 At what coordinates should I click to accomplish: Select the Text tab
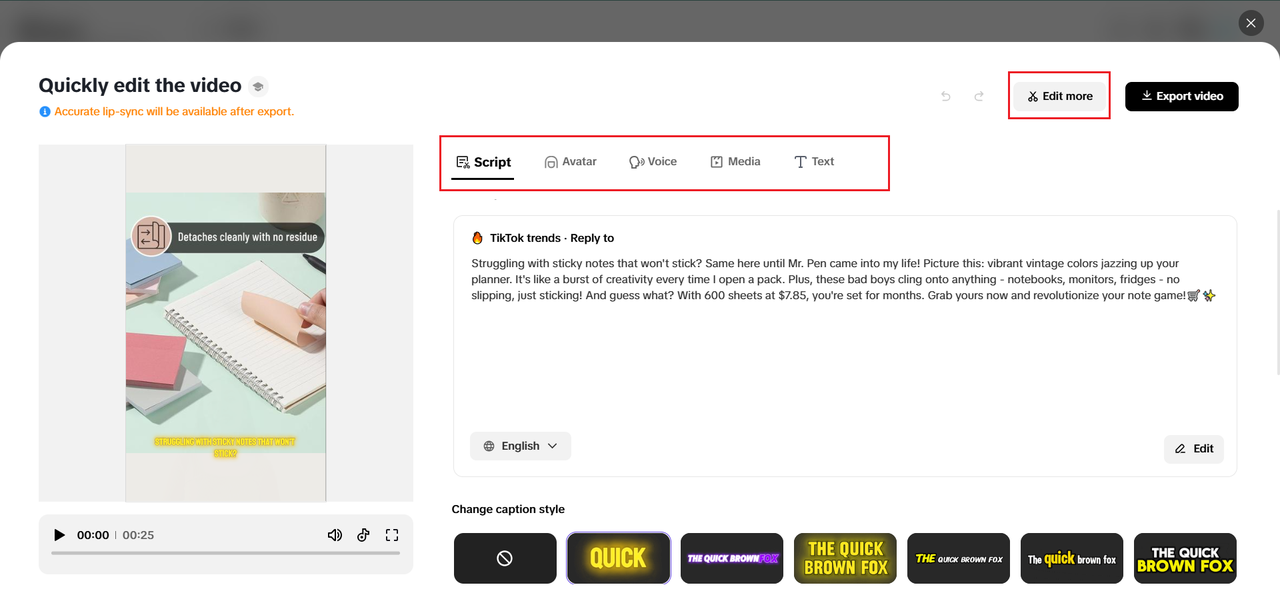[x=814, y=162]
